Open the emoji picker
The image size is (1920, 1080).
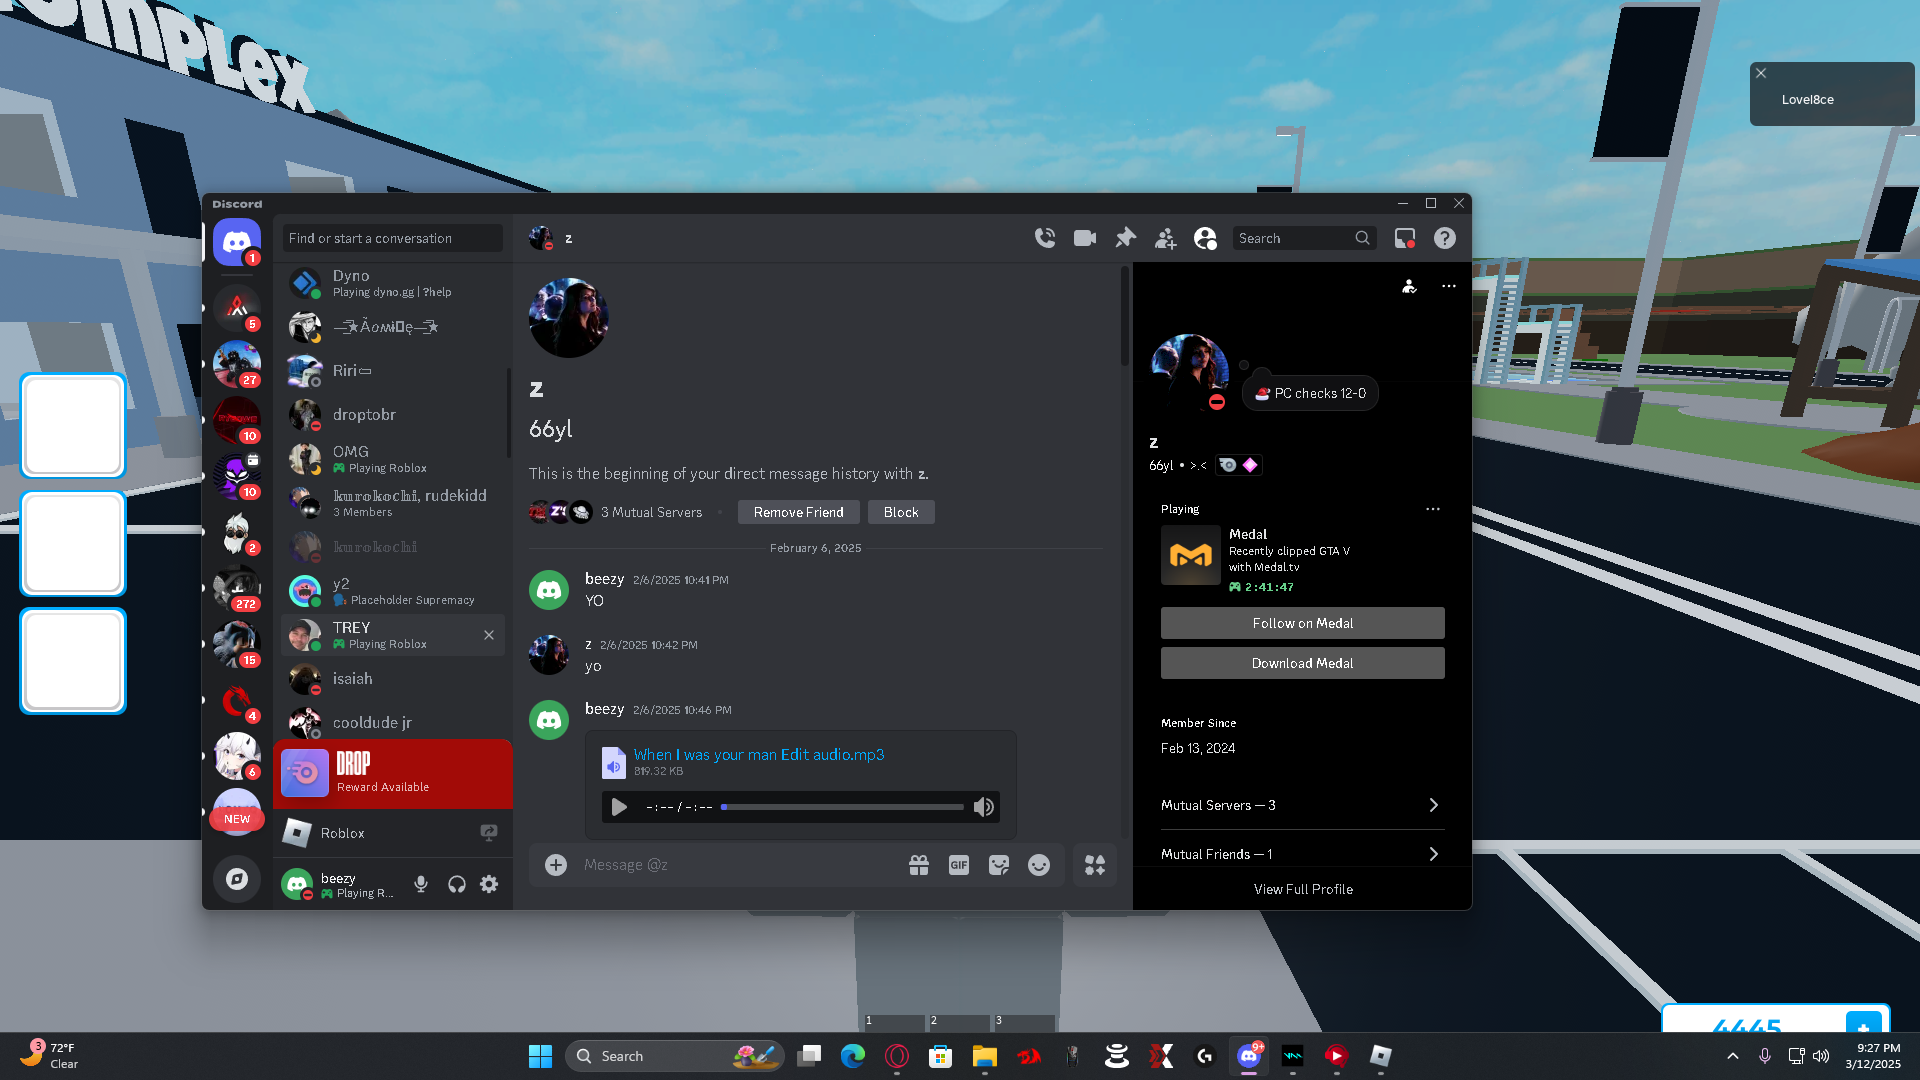pos(1039,865)
